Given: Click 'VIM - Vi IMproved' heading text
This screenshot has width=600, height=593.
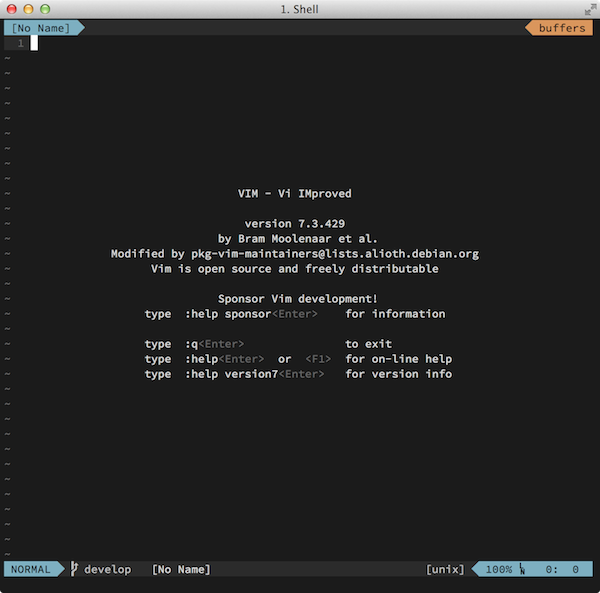Looking at the screenshot, I should pyautogui.click(x=294, y=194).
